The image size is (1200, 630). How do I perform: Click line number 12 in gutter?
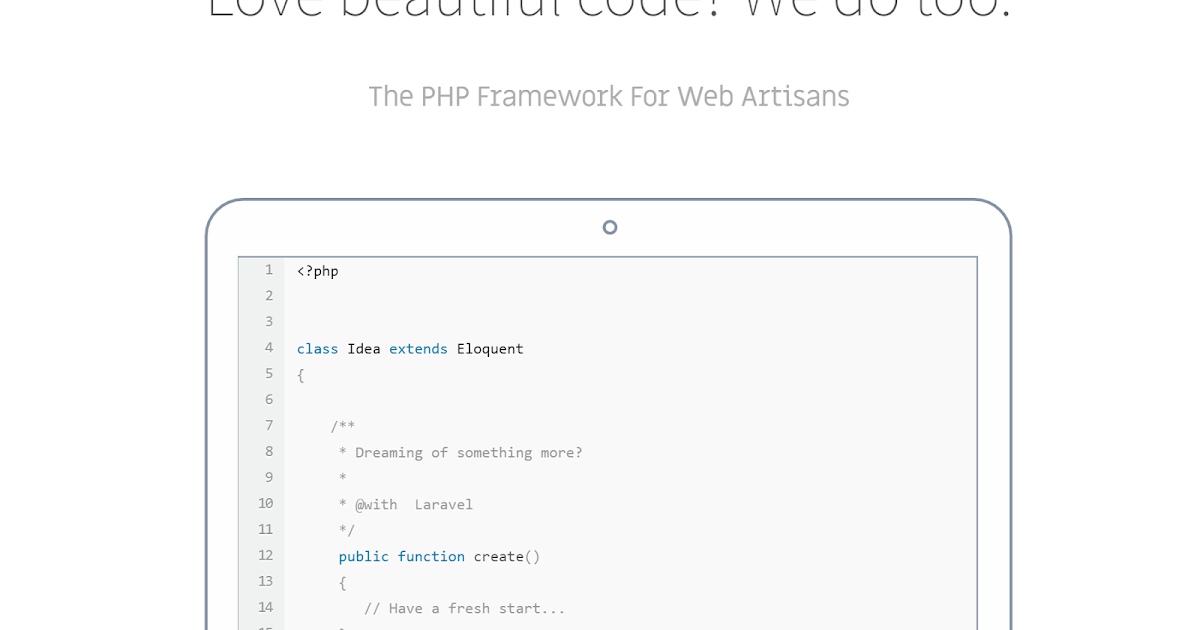pyautogui.click(x=265, y=556)
